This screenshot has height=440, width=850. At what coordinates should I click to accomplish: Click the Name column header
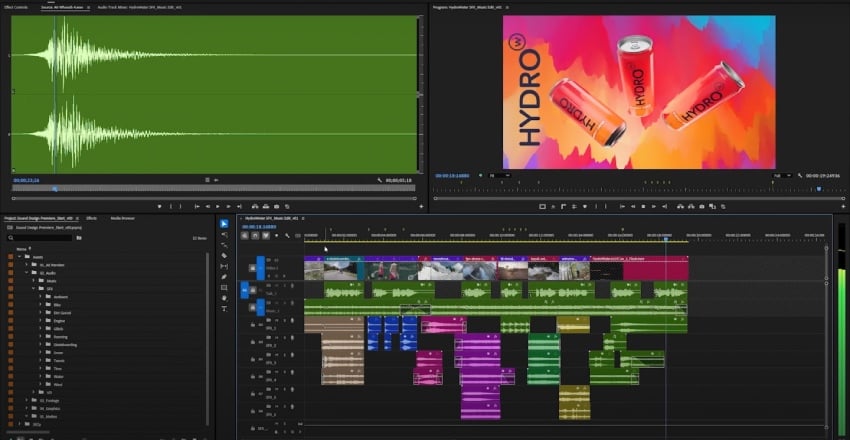point(21,249)
